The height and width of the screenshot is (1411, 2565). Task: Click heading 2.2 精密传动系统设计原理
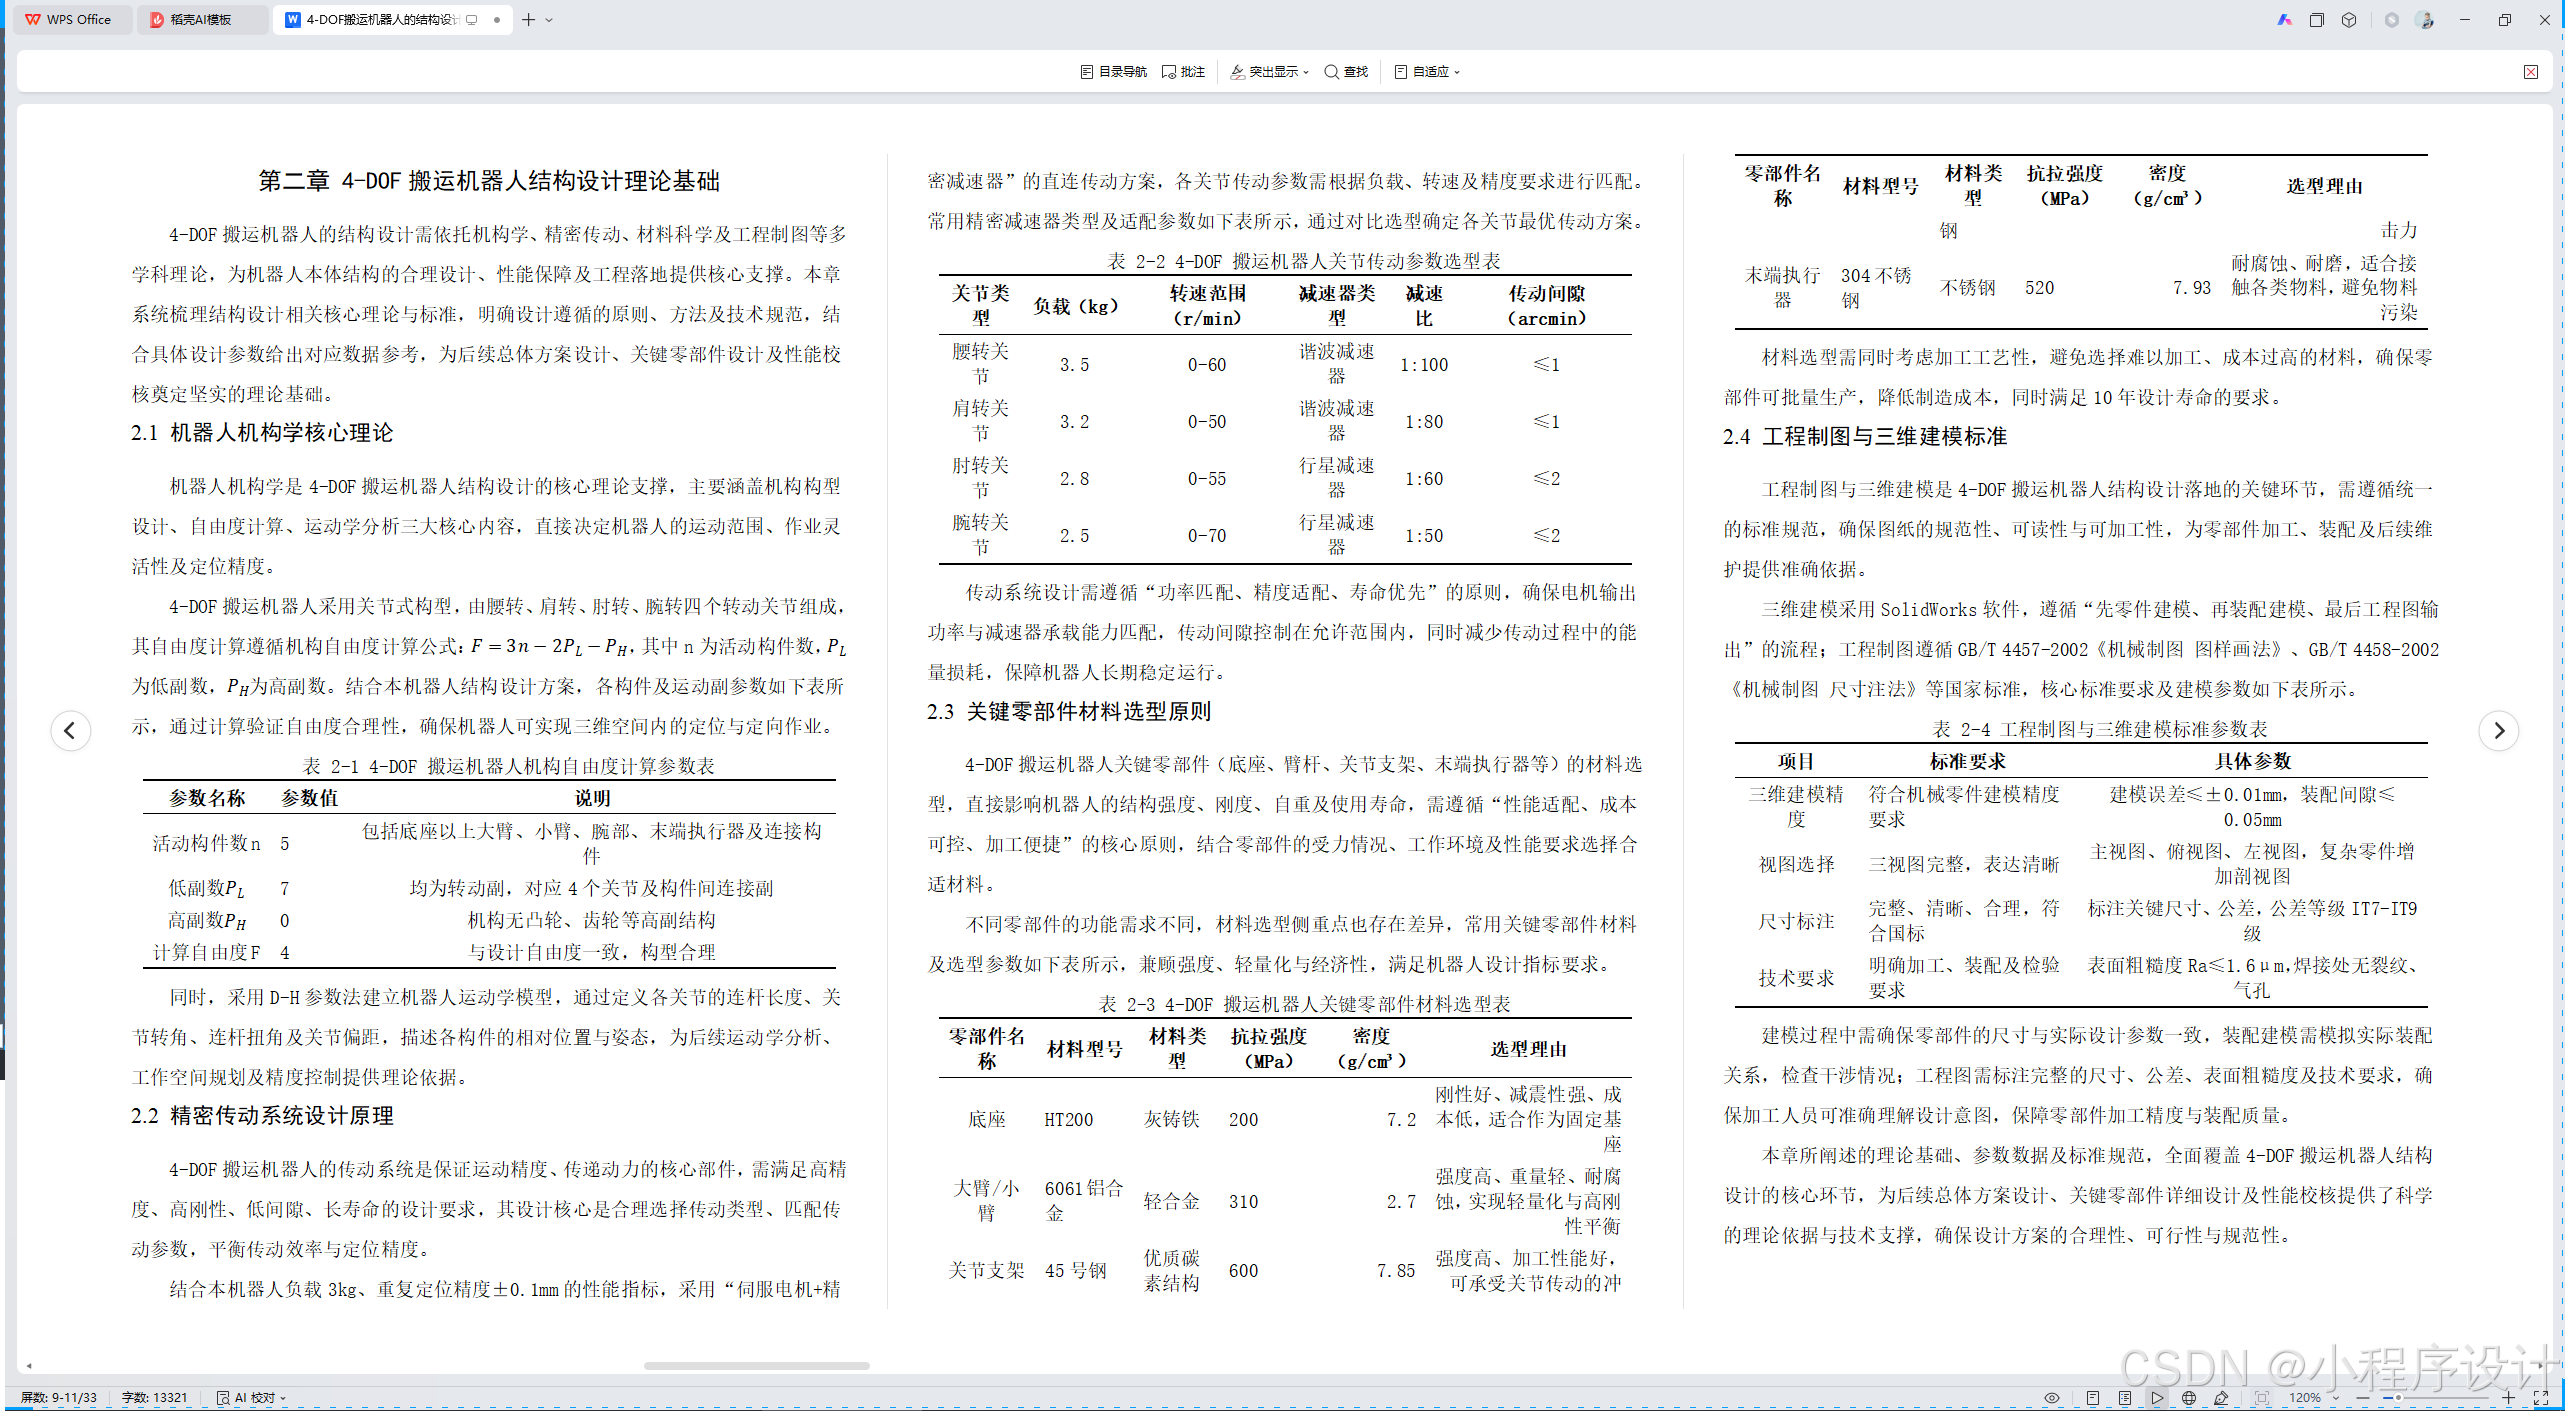(x=262, y=1116)
